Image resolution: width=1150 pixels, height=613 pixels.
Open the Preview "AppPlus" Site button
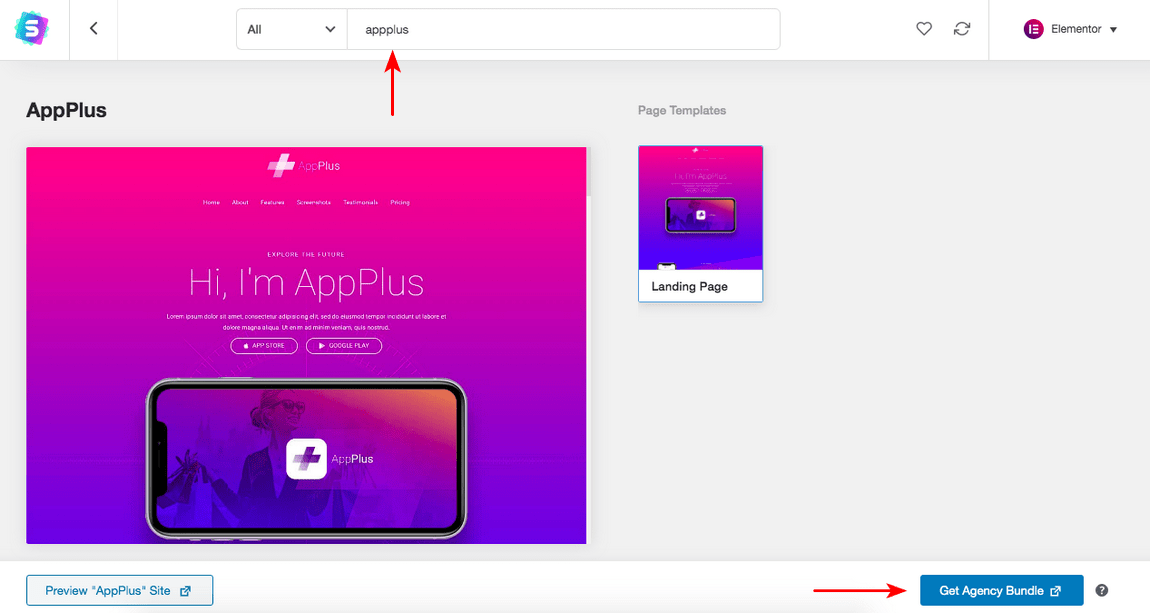[120, 590]
